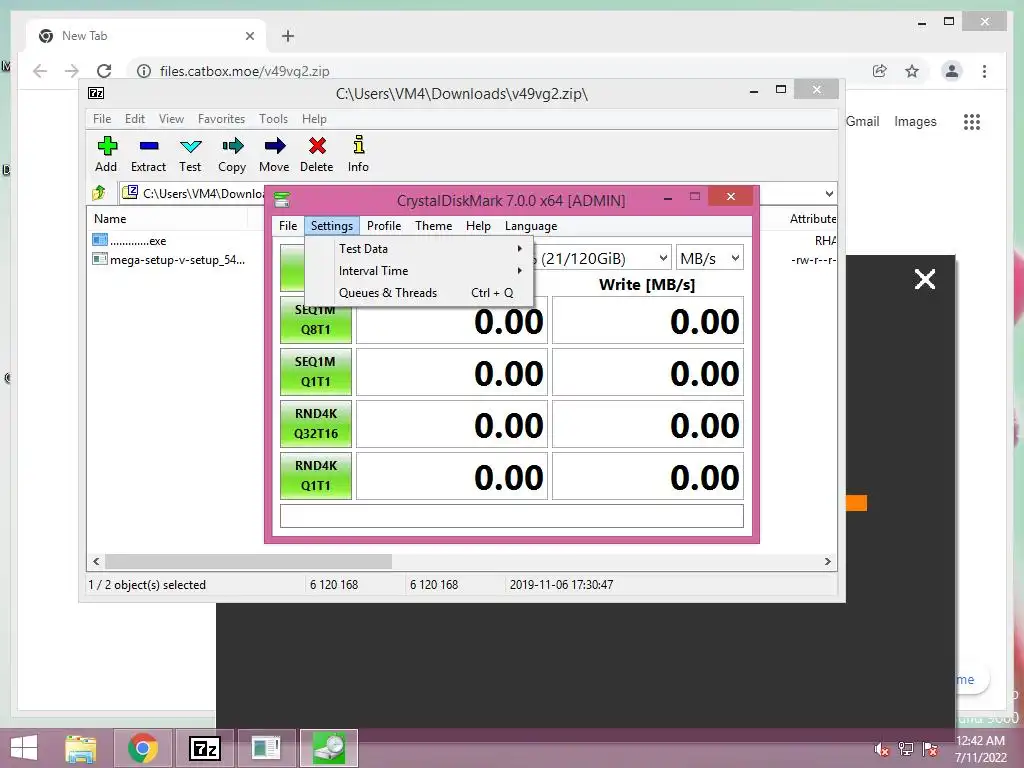Viewport: 1024px width, 768px height.
Task: Click the Add icon in 7-Zip toolbar
Action: tap(106, 146)
